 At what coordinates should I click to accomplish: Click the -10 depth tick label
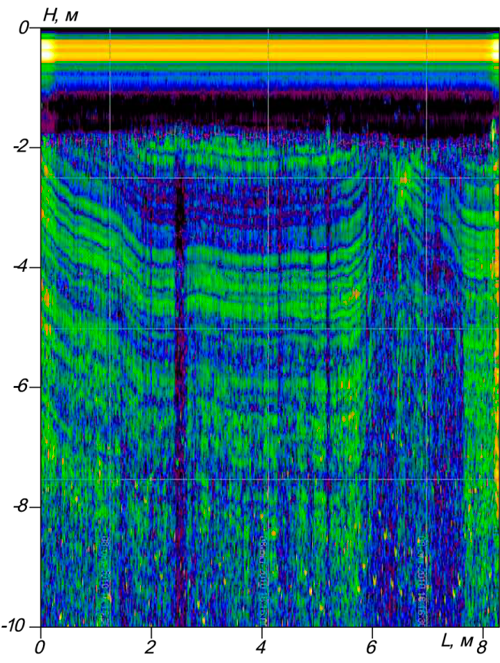tap(16, 626)
